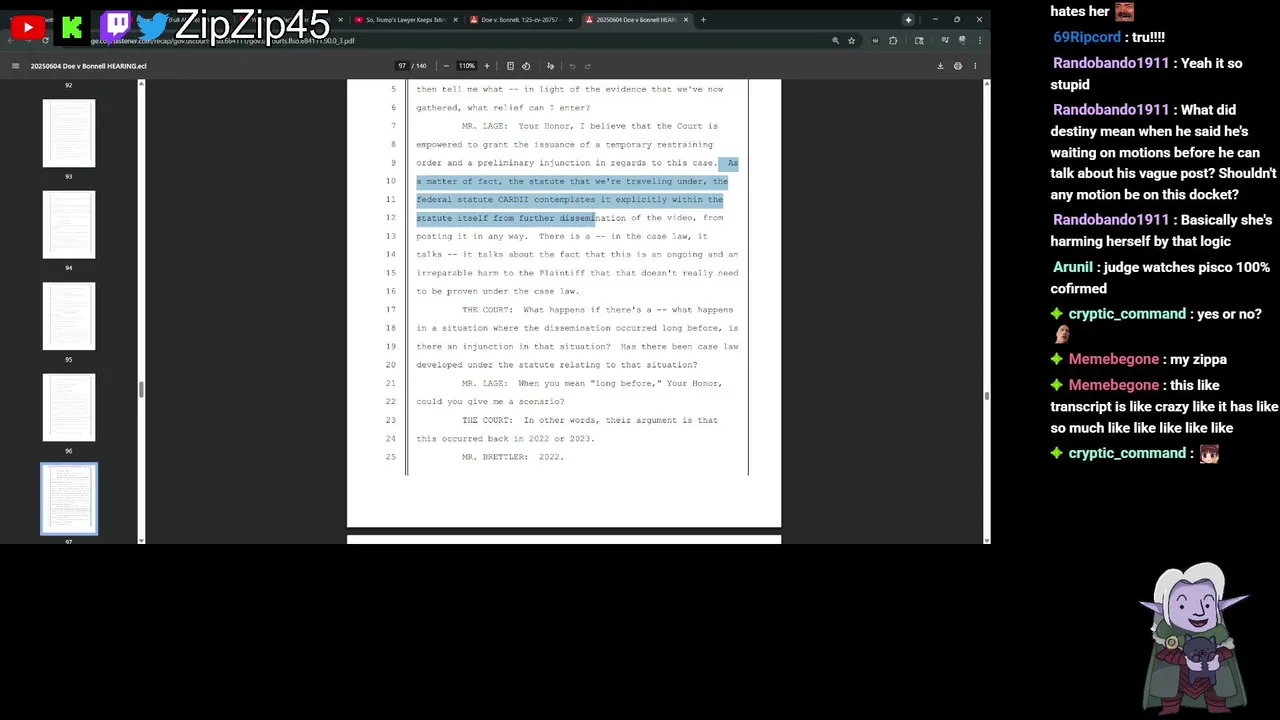
Task: Click Randobando1911 on 'Yeah it so stupid'
Action: pos(1111,63)
